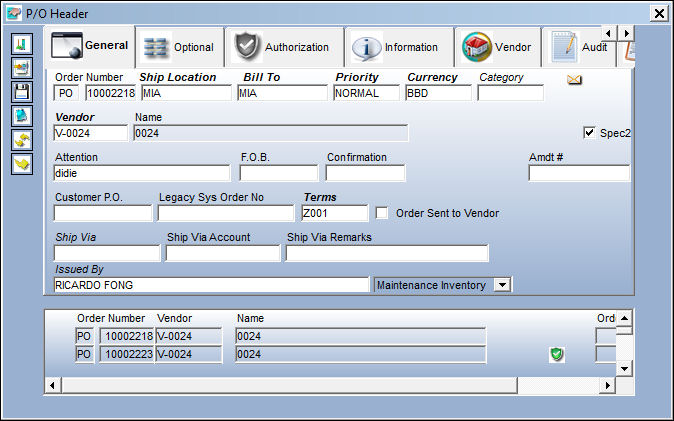Click the F.O.B. input field
Screen dimensions: 674x421
coord(279,173)
